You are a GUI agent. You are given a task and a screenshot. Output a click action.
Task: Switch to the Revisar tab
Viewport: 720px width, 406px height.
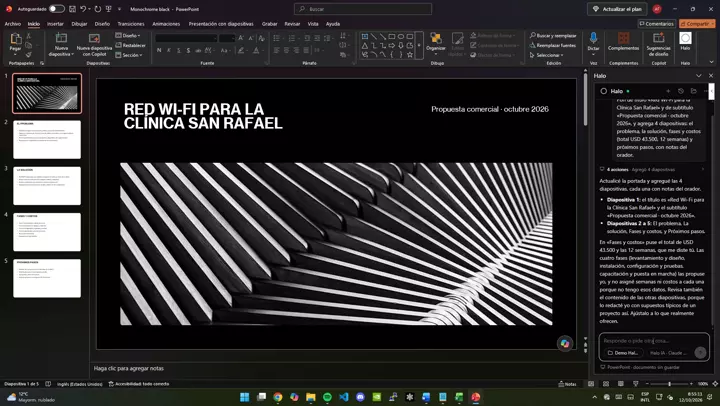pos(292,24)
